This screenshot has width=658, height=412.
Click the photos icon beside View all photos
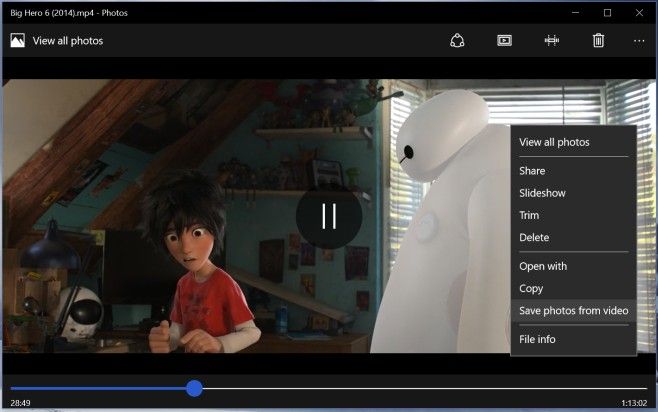18,41
